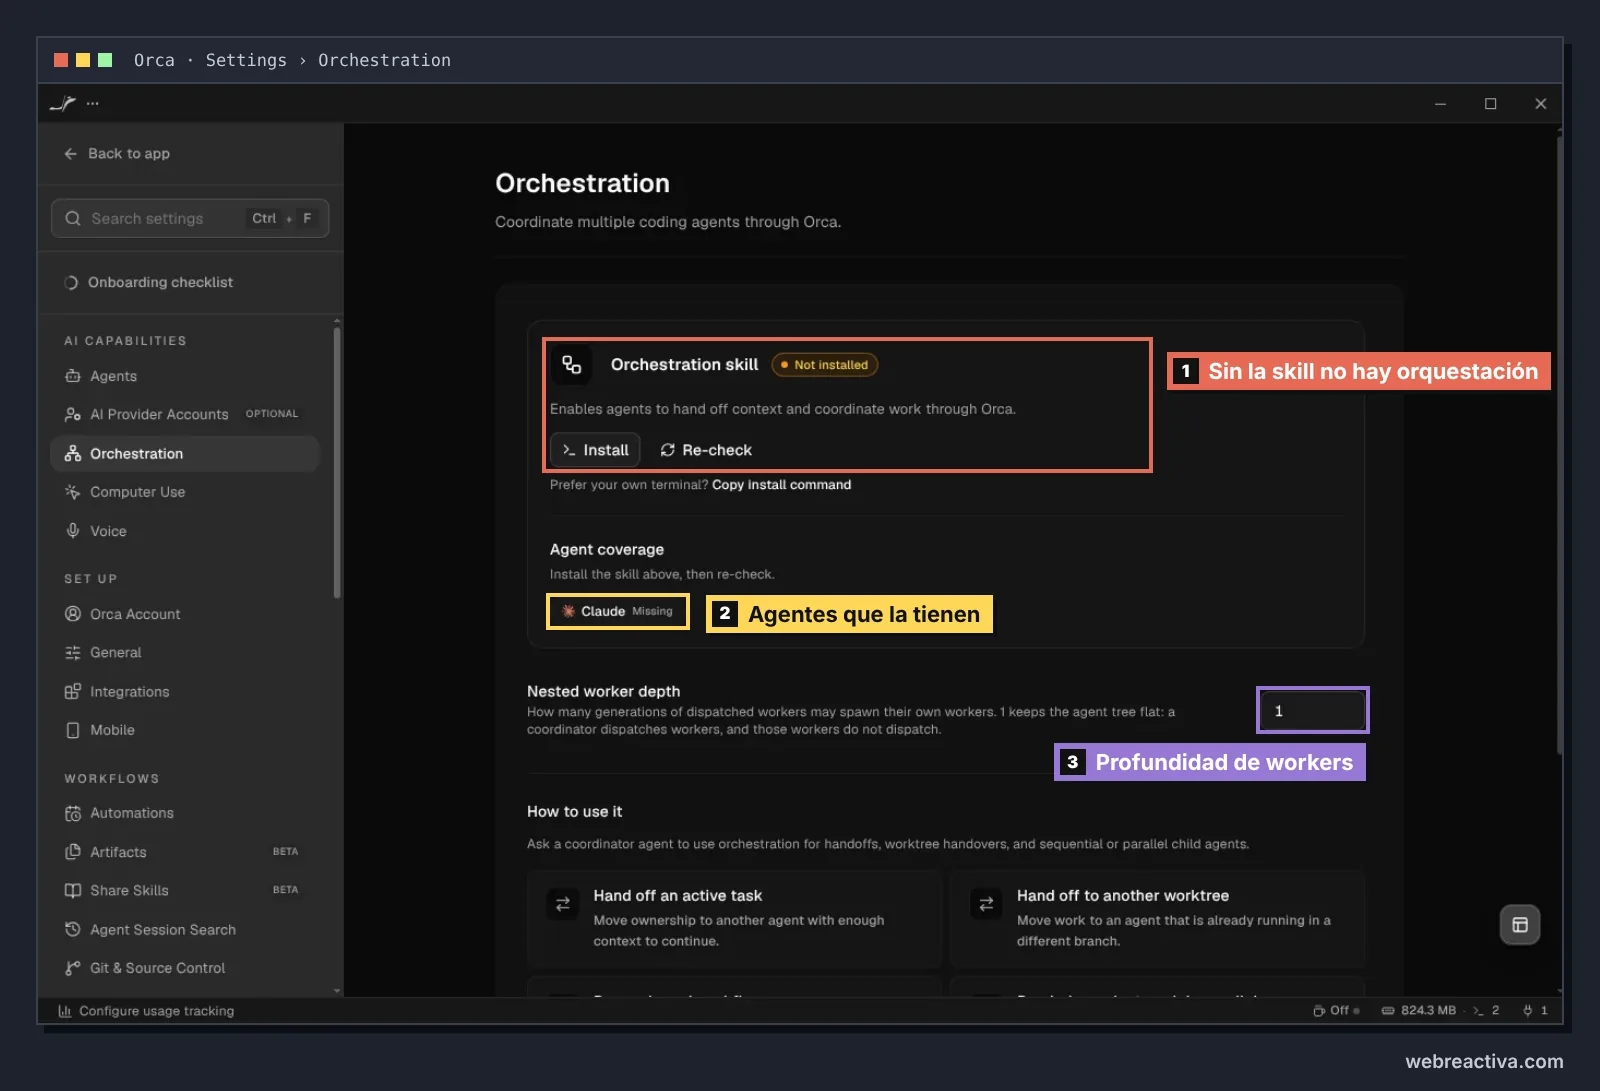1600x1091 pixels.
Task: Open Automations settings icon
Action: click(73, 813)
